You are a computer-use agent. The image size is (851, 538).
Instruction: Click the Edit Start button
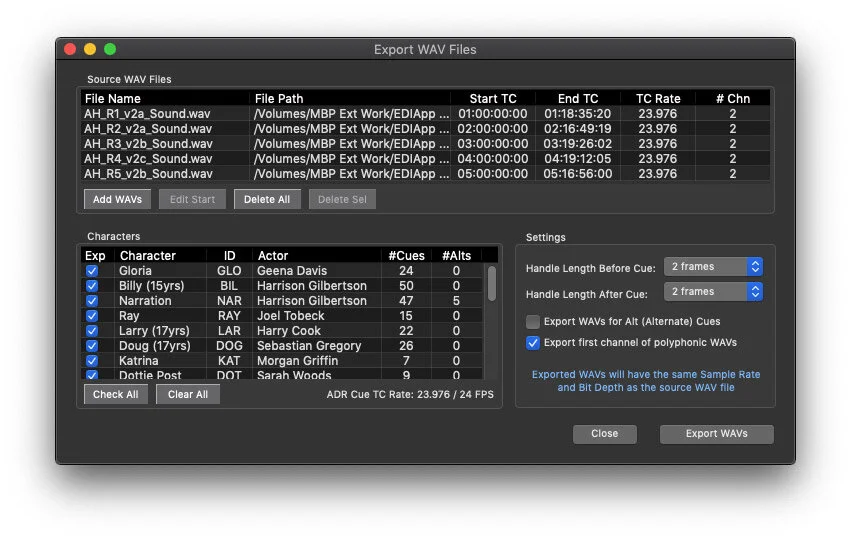pos(192,199)
